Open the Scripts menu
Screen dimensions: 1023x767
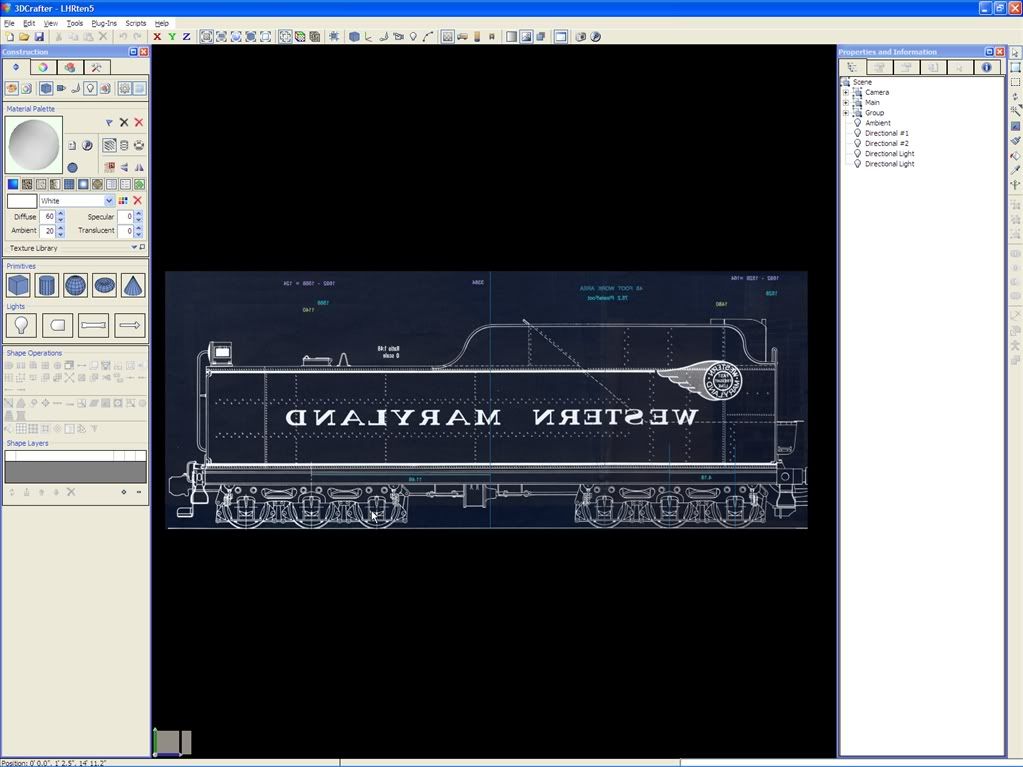tap(136, 23)
